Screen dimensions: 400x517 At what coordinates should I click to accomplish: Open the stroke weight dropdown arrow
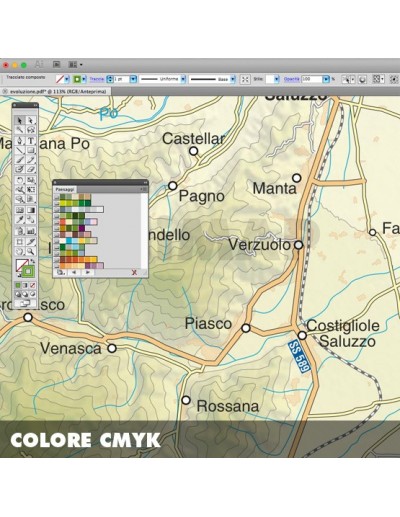click(133, 79)
